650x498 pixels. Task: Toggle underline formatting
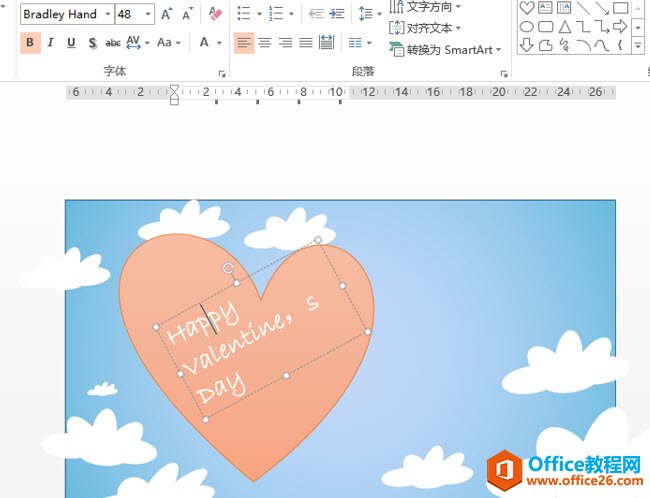tap(71, 43)
